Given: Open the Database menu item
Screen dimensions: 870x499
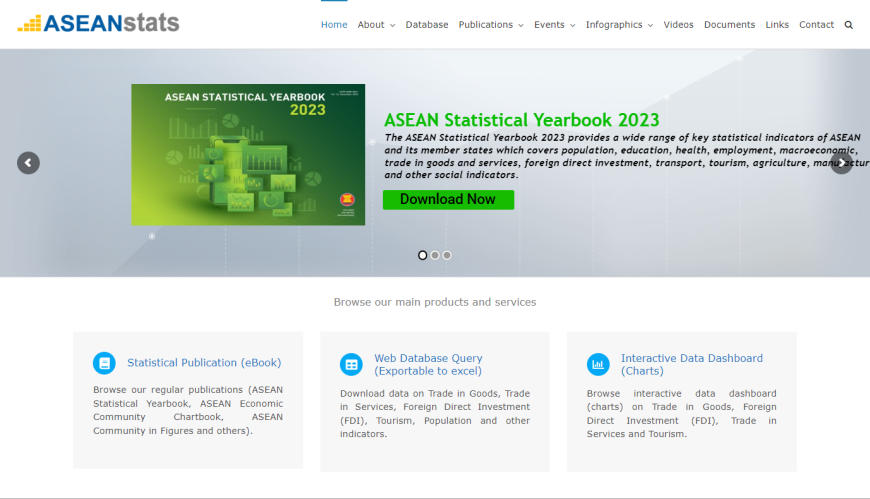Looking at the screenshot, I should (427, 25).
